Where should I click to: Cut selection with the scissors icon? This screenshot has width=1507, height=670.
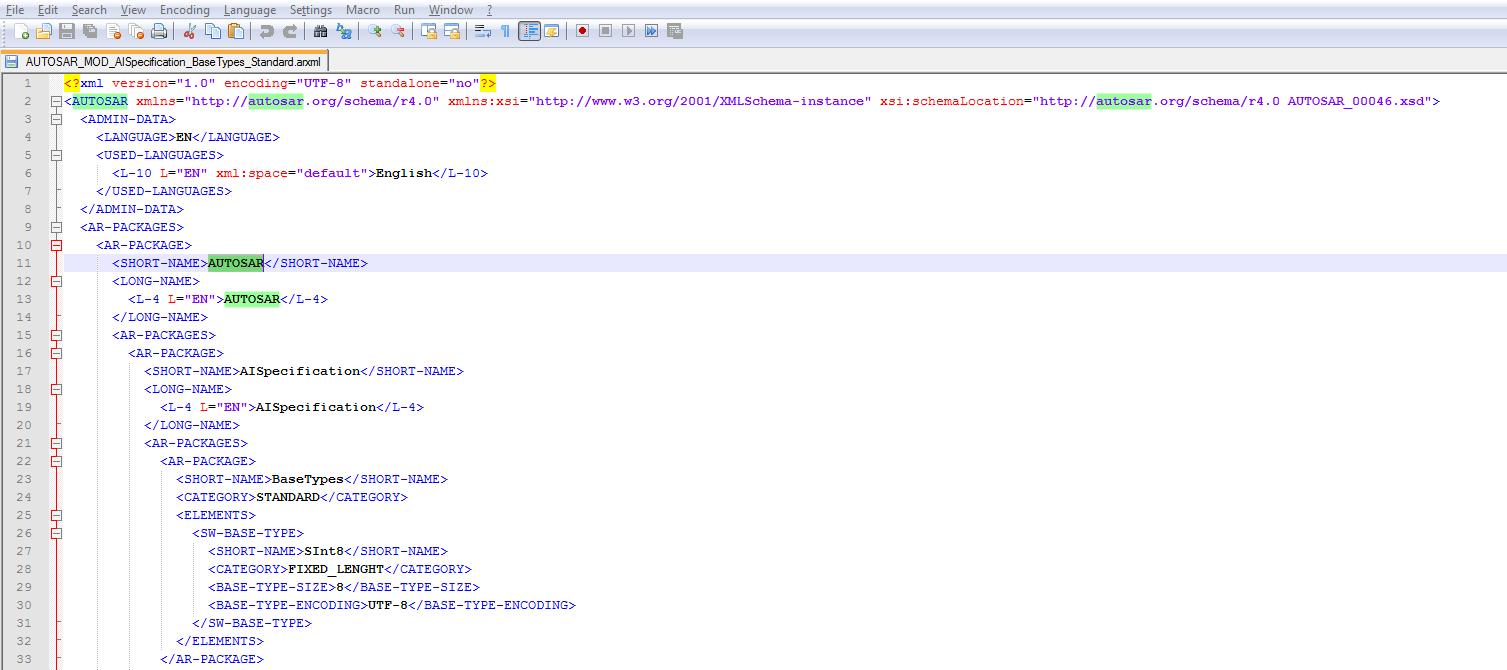[x=189, y=31]
